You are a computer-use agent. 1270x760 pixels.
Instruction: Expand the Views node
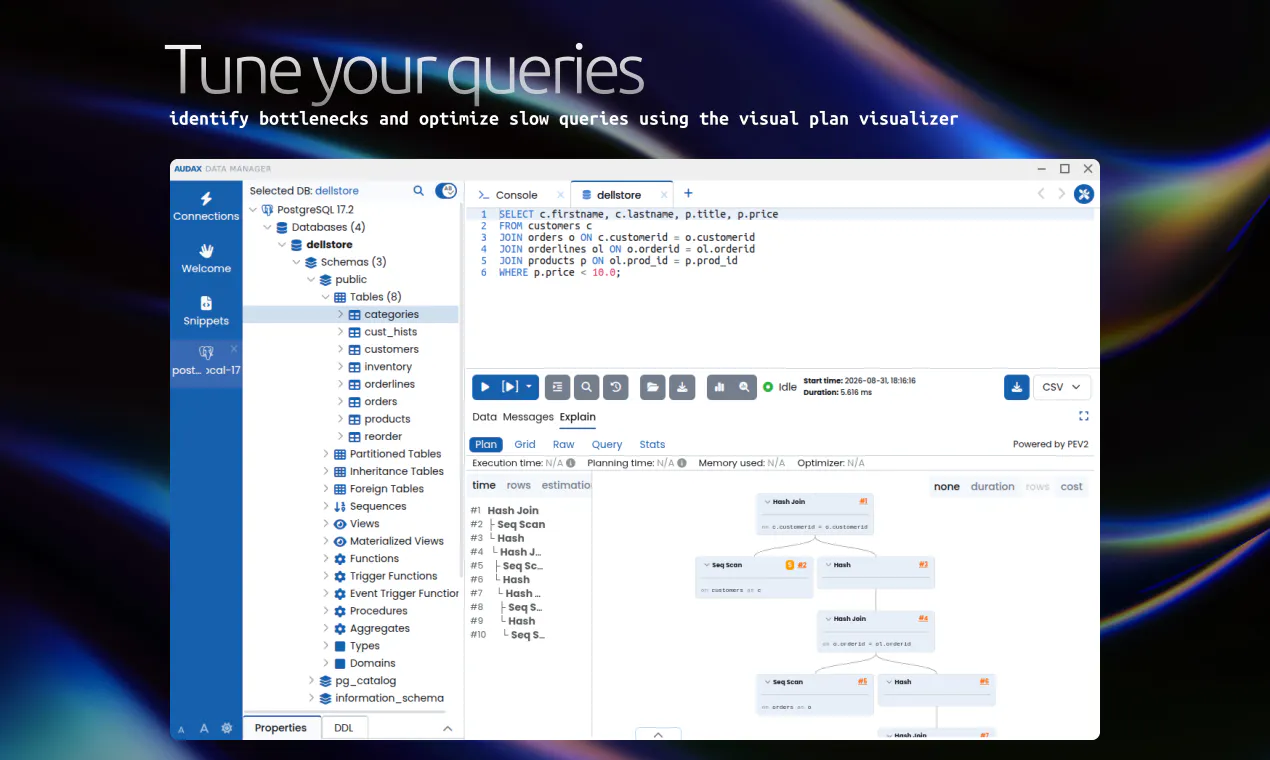point(326,524)
